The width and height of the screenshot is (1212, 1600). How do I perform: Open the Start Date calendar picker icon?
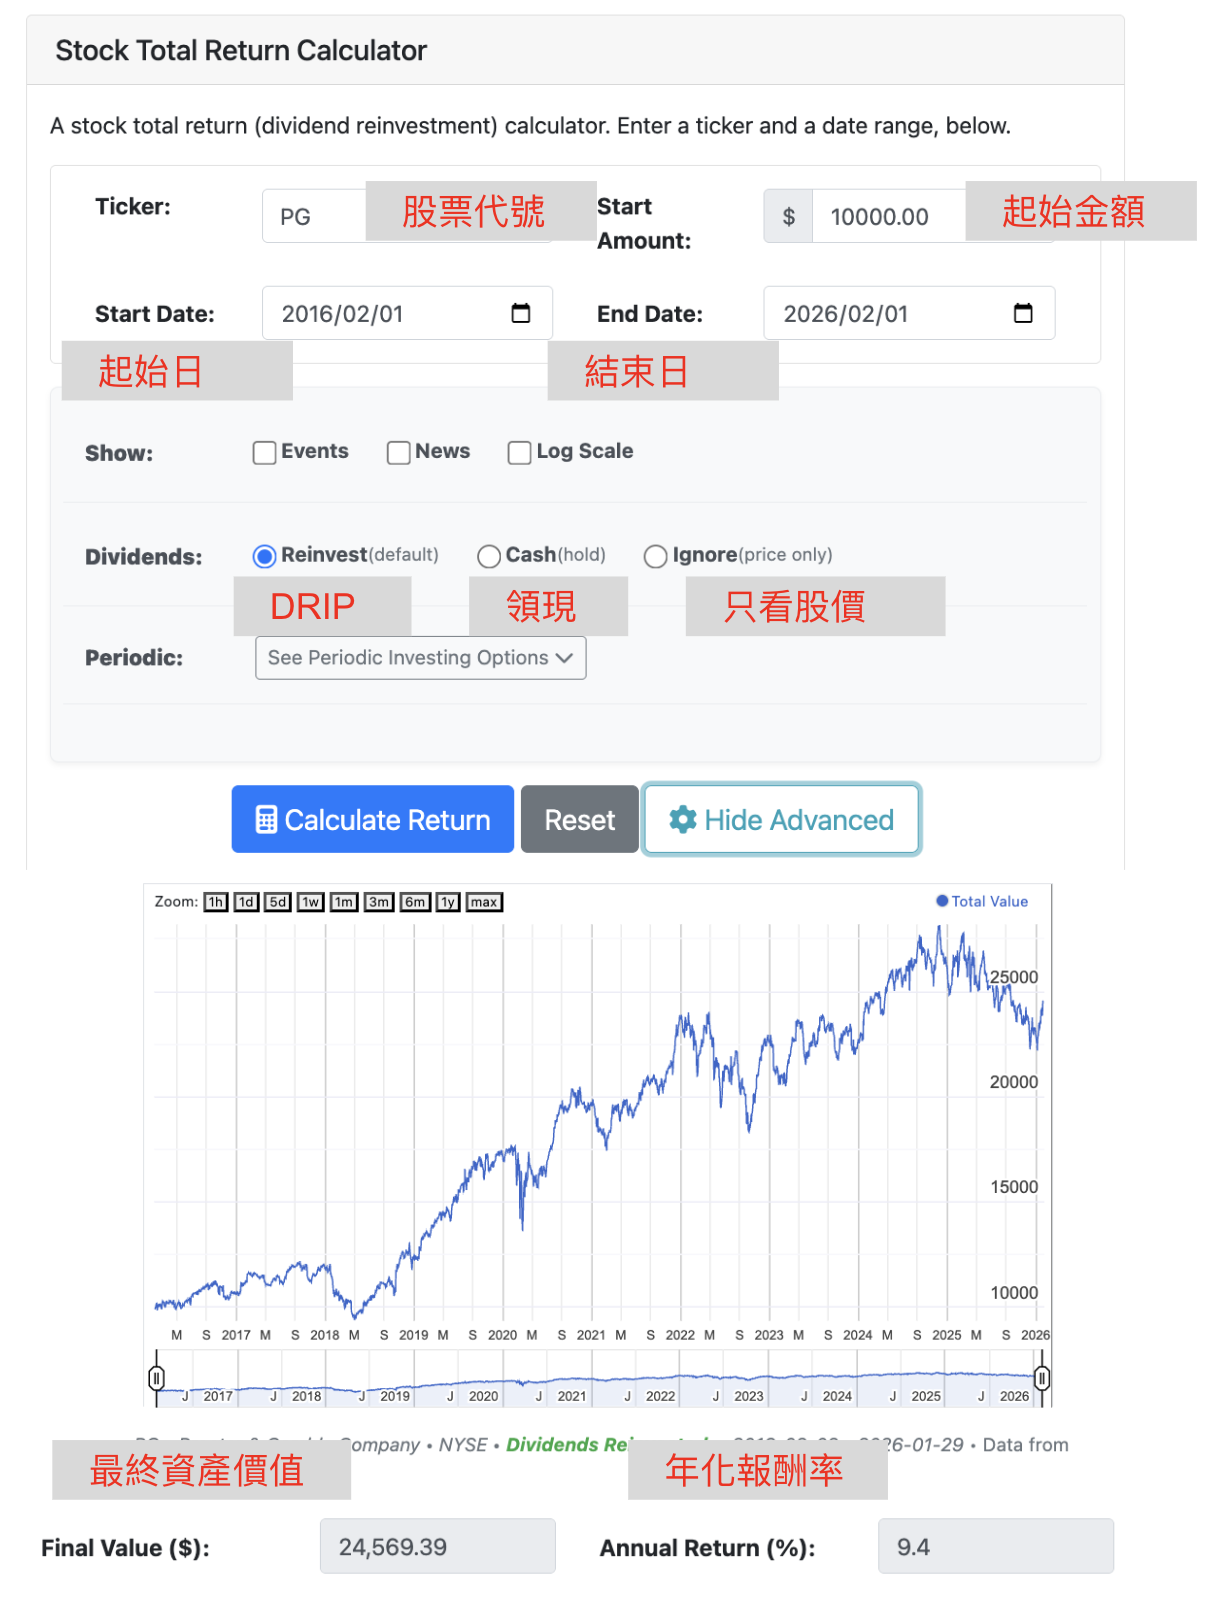tap(521, 313)
